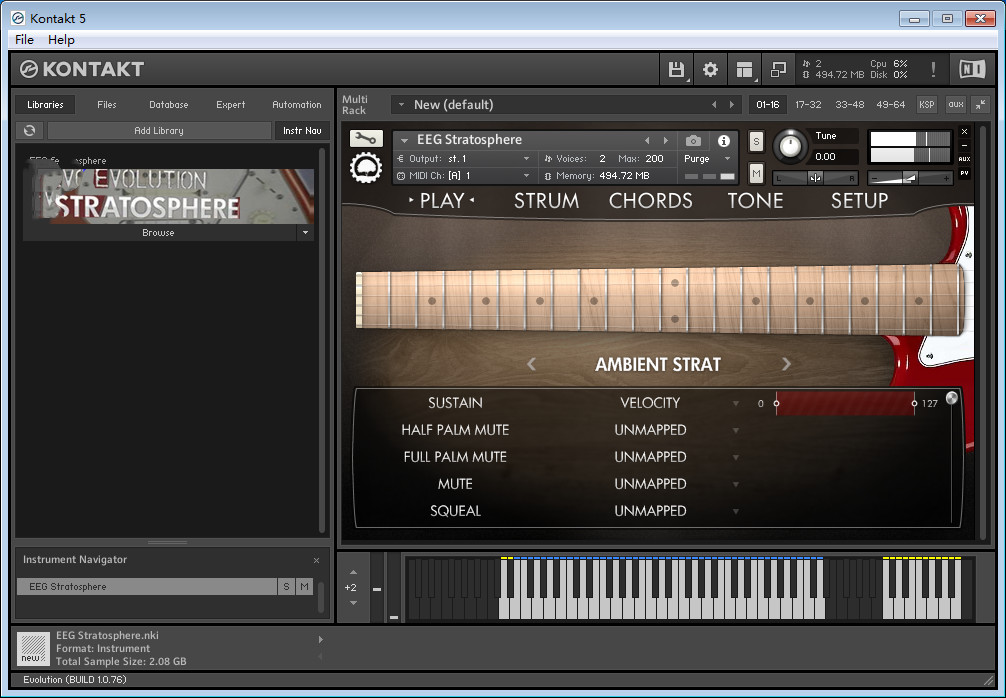Go to previous instrument preset arrow

[647, 140]
